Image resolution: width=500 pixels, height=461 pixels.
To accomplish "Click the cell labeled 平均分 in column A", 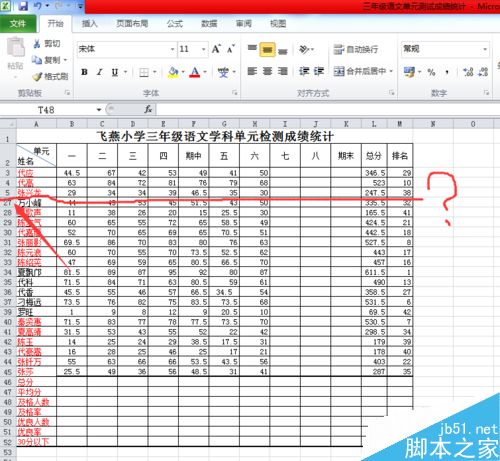I will pos(36,392).
